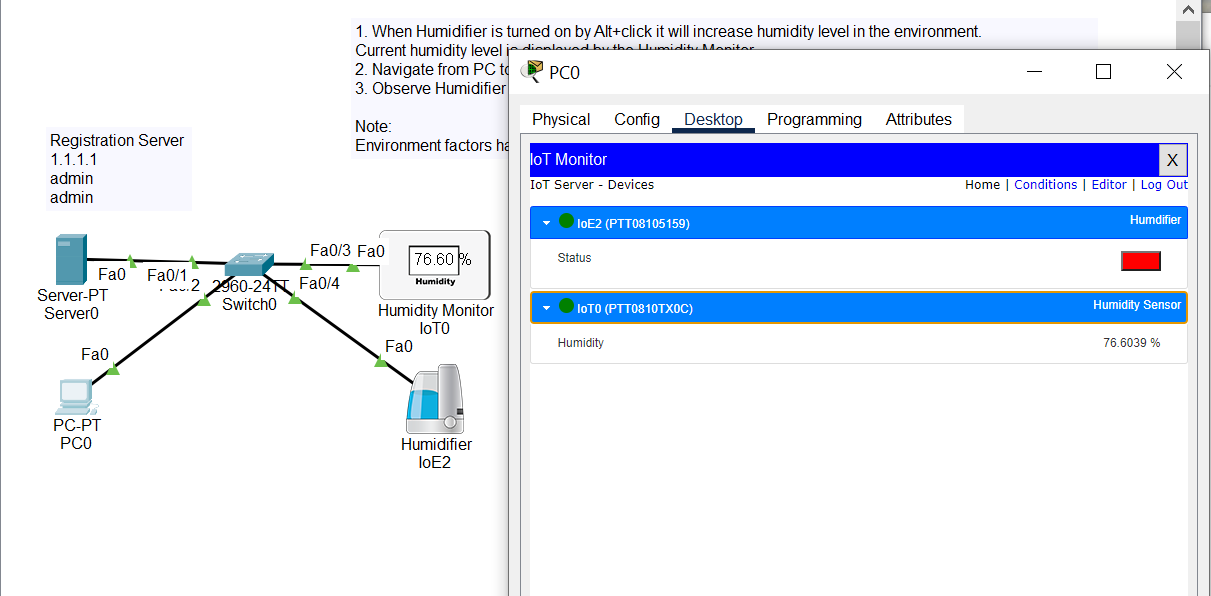Open the Config tab
This screenshot has width=1211, height=596.
point(637,119)
